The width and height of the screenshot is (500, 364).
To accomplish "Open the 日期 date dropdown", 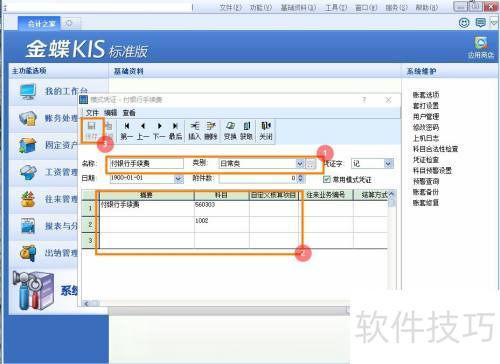I will click(179, 179).
